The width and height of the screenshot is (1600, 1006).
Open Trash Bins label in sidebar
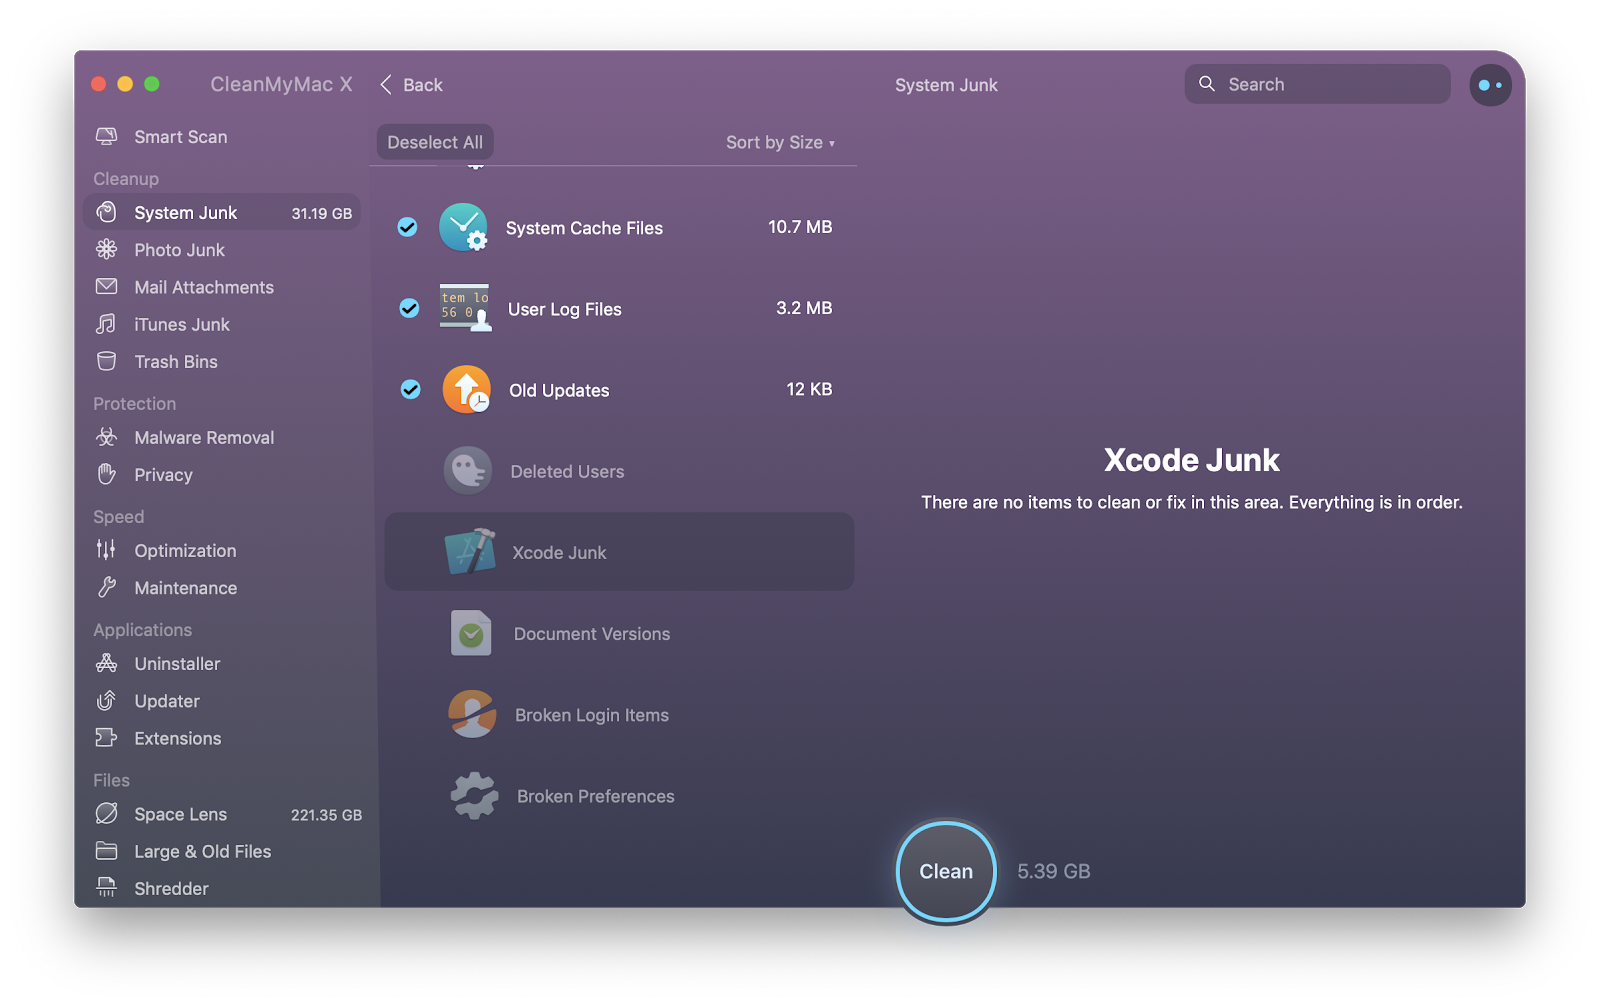(x=176, y=361)
